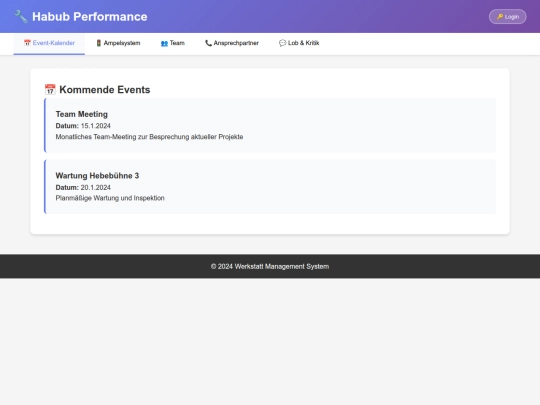This screenshot has width=540, height=405.
Task: Click the phone icon beside Ansprechpartner
Action: 208,43
